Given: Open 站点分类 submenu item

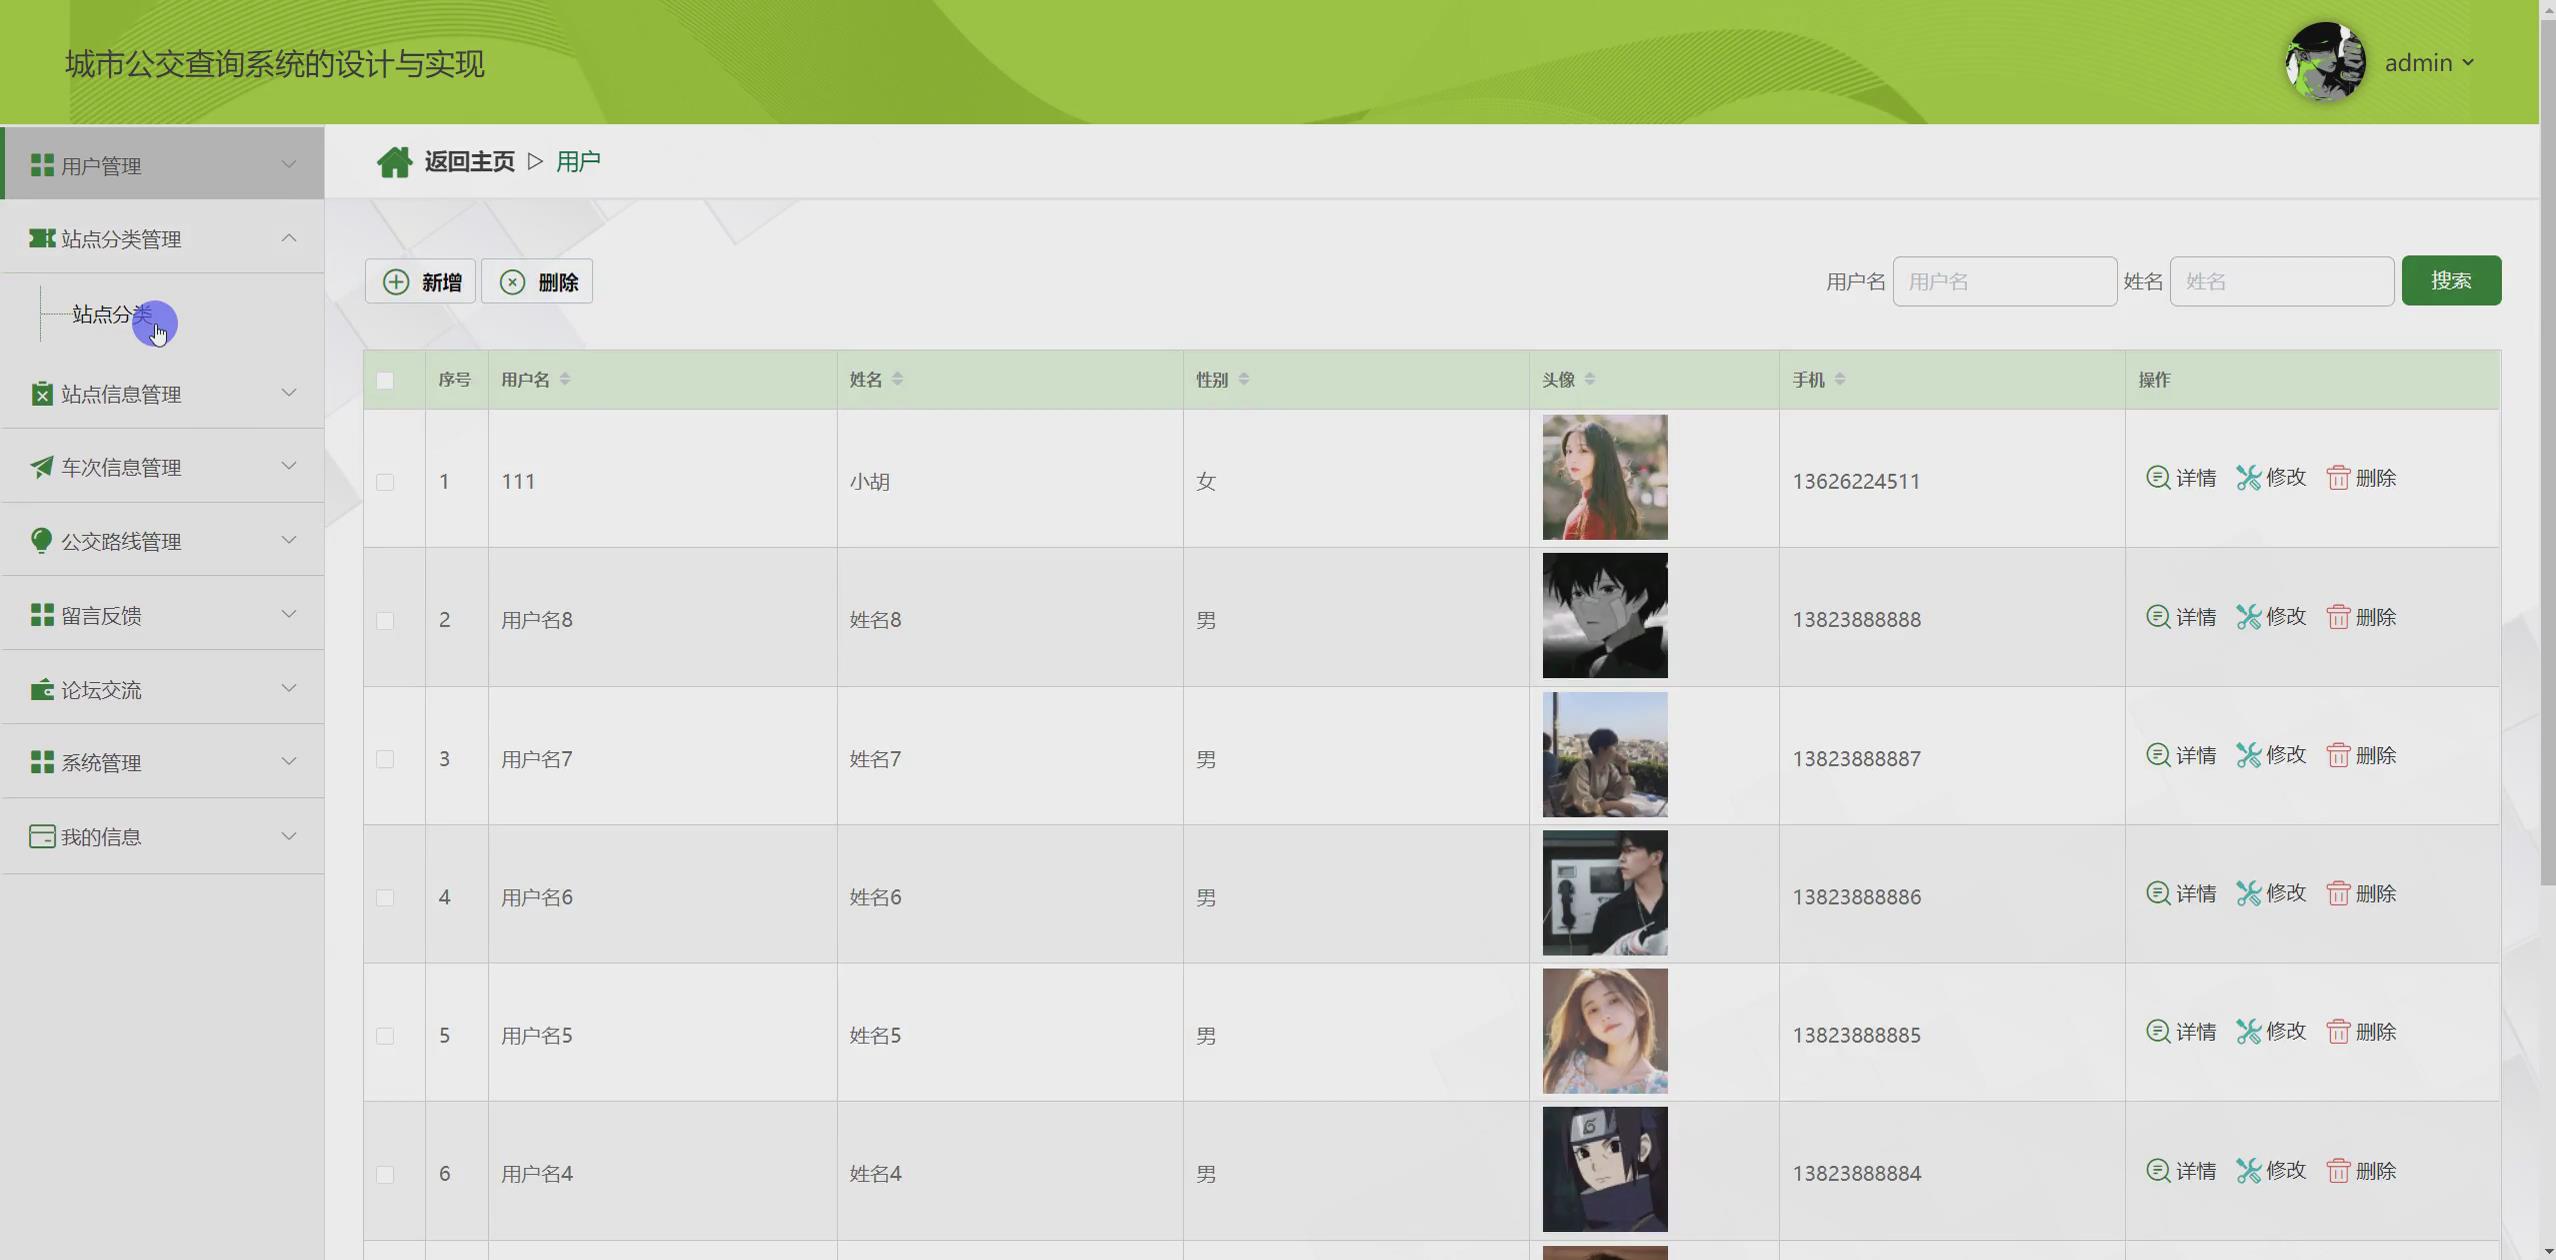Looking at the screenshot, I should click(x=112, y=315).
